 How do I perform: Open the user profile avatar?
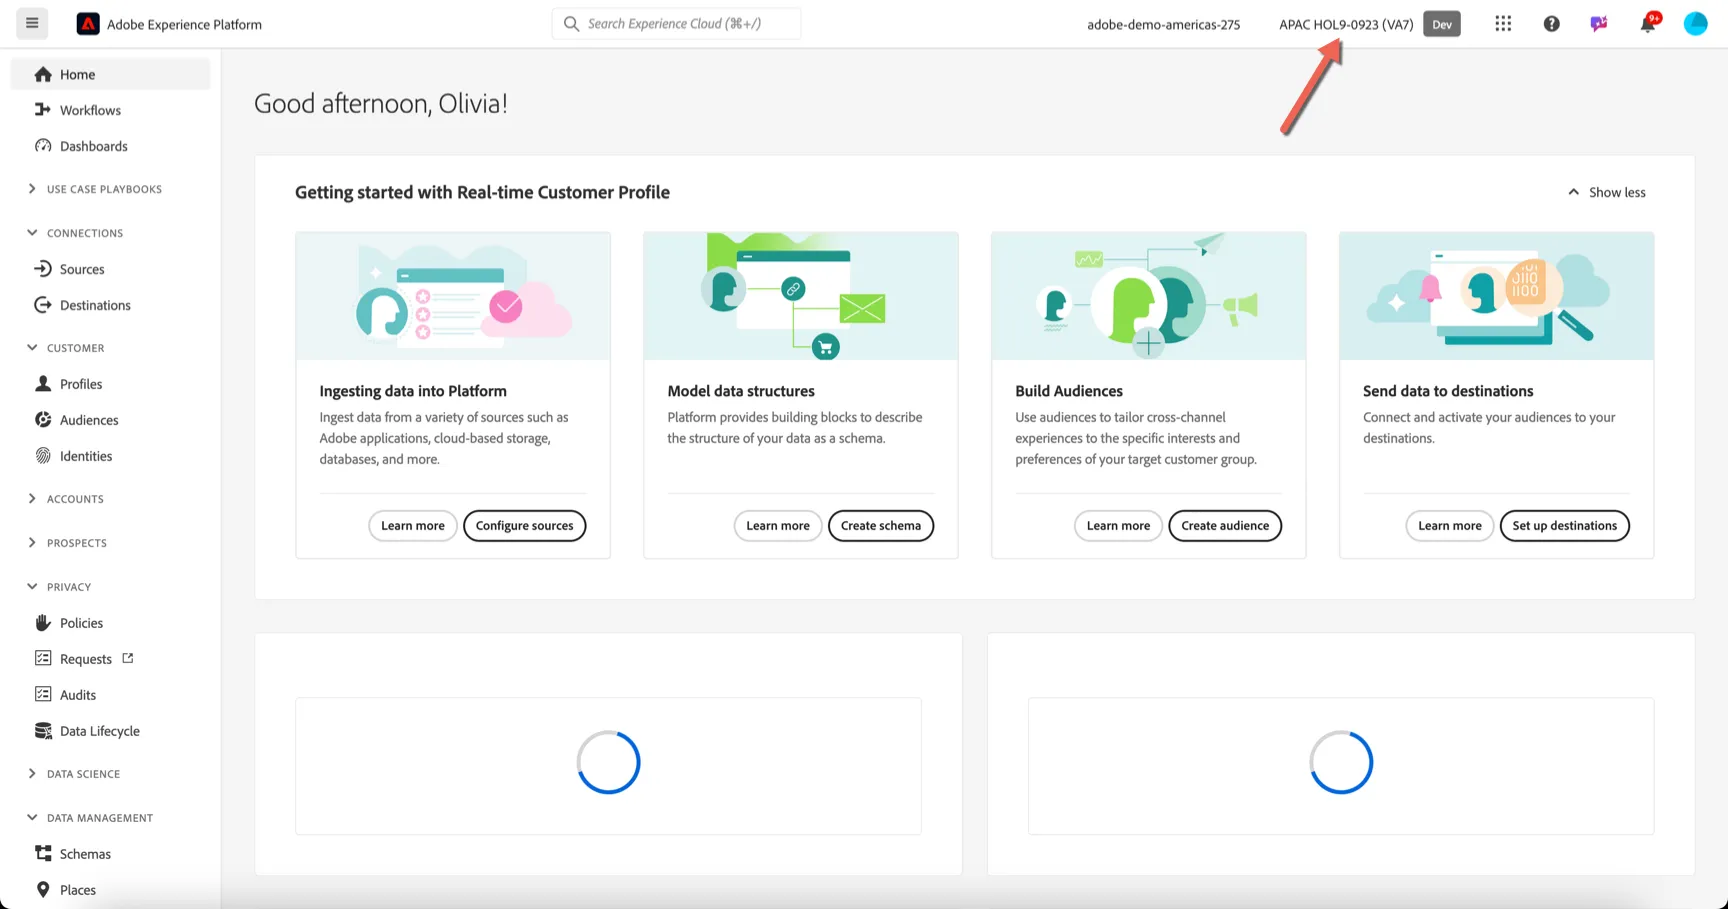(x=1695, y=23)
